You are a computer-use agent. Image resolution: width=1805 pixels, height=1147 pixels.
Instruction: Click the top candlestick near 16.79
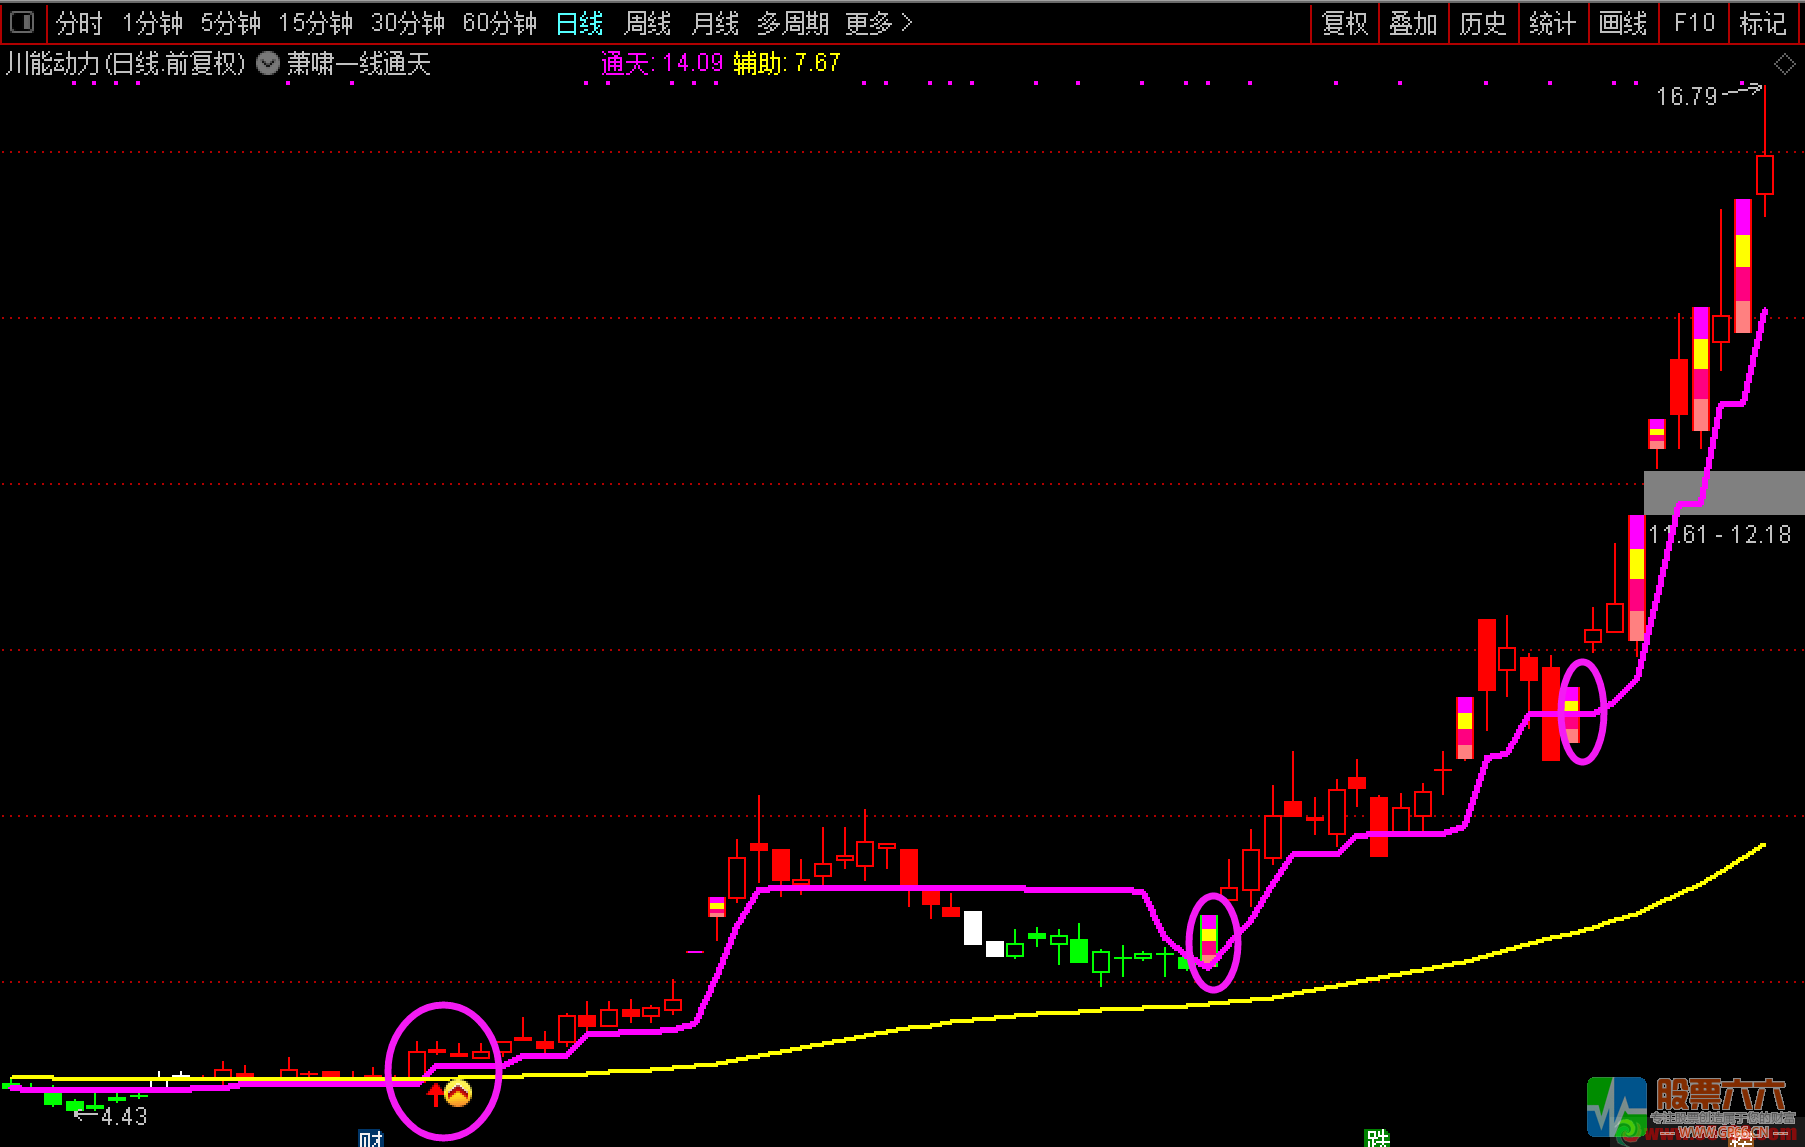(x=1765, y=174)
